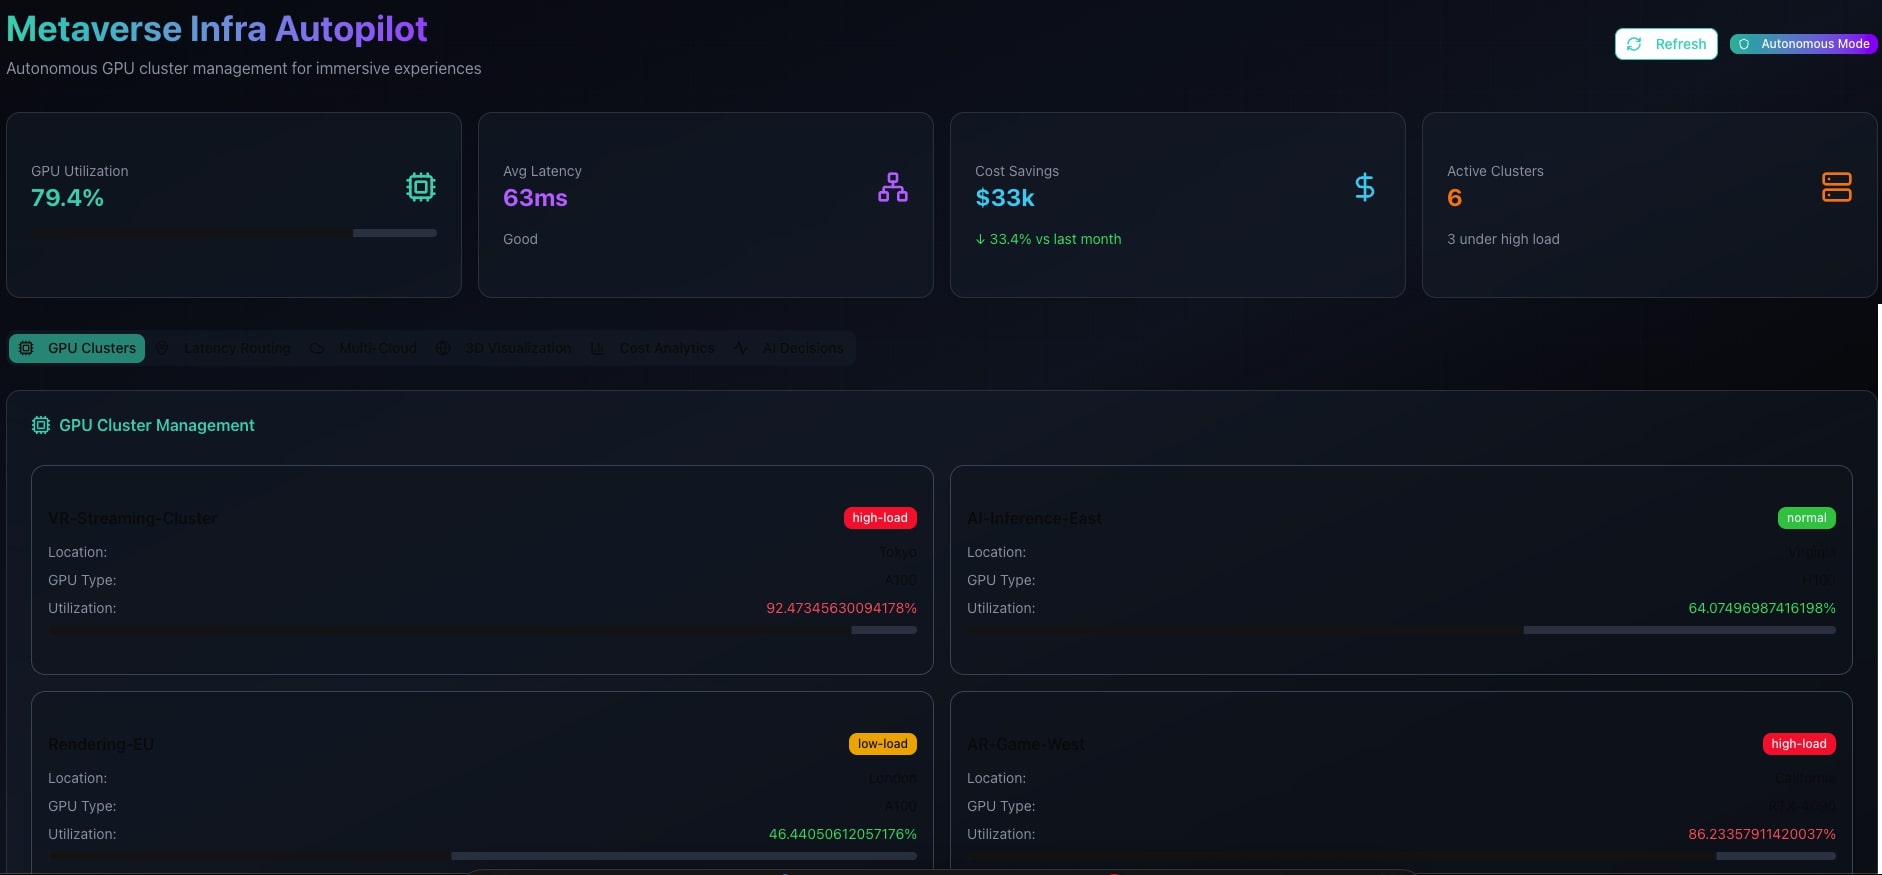Click the Active Clusters count 6
Image resolution: width=1882 pixels, height=875 pixels.
pyautogui.click(x=1454, y=198)
